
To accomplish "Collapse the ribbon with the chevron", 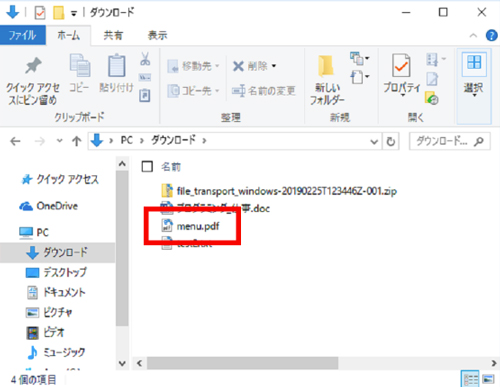I will coord(473,35).
